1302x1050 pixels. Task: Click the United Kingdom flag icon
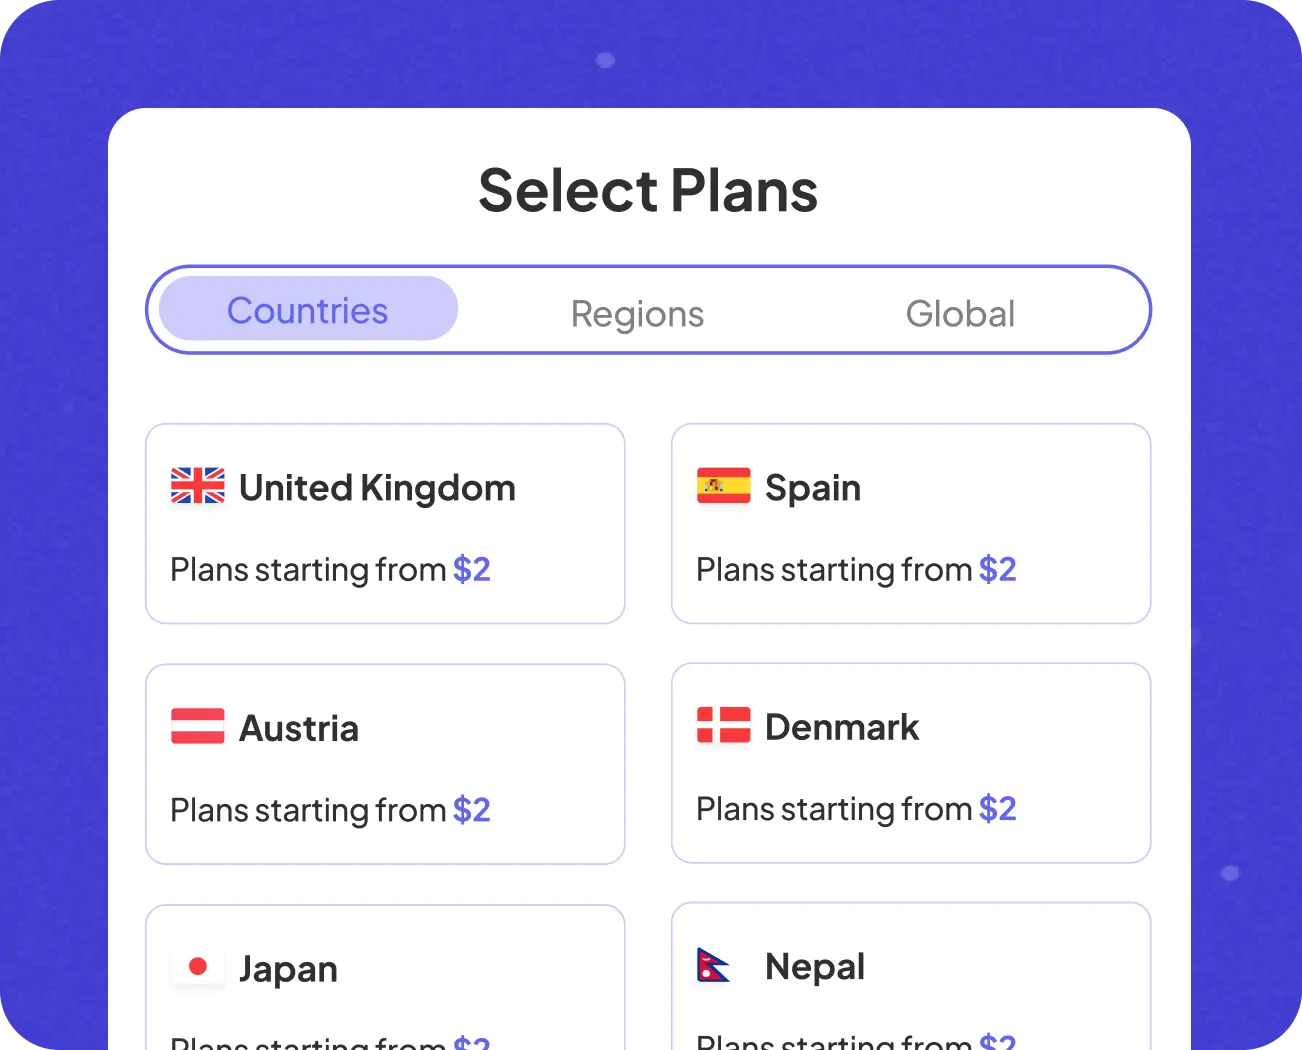[x=198, y=486]
